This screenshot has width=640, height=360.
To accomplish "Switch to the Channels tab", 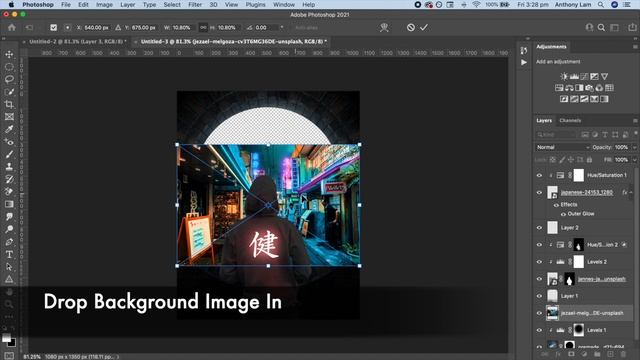I will pyautogui.click(x=570, y=120).
